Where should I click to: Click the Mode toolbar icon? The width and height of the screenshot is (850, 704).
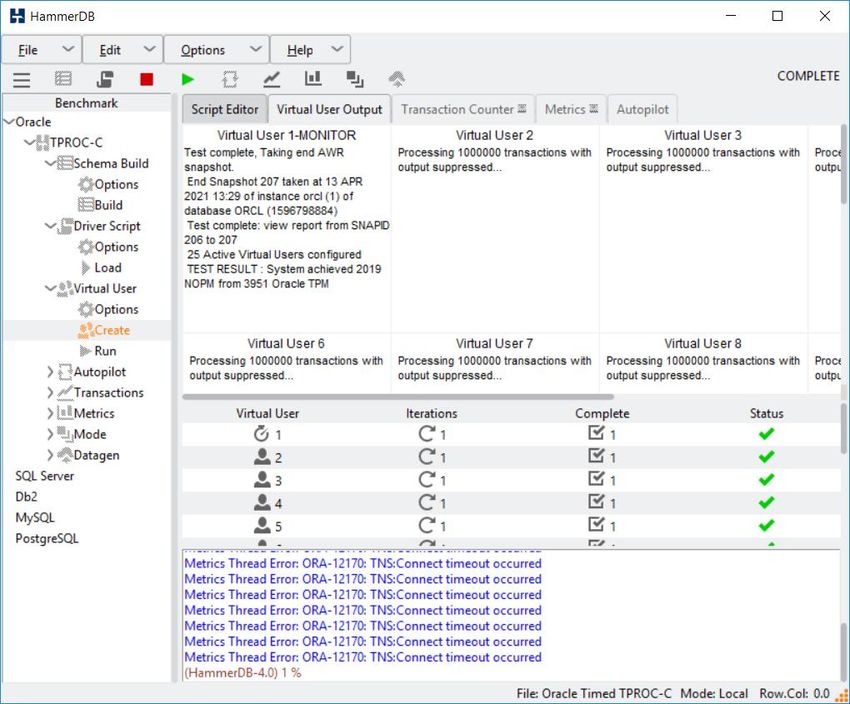(x=355, y=79)
